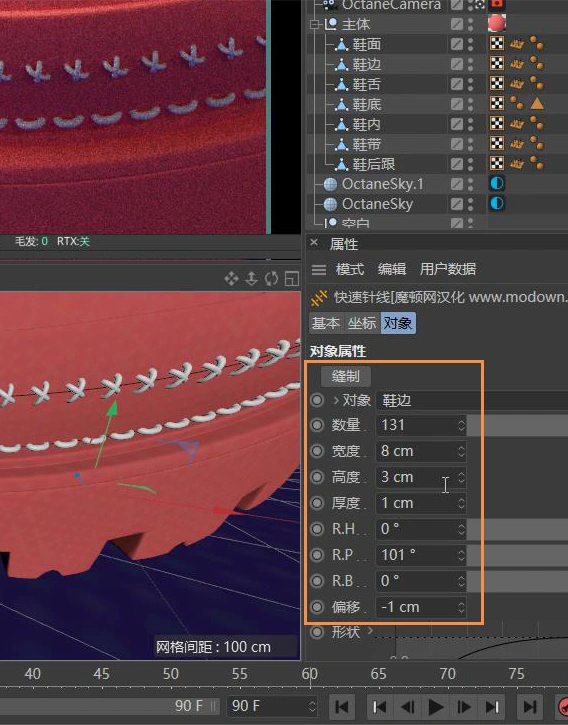
Task: Adjust the 厚度 value spinner arrows
Action: 461,503
